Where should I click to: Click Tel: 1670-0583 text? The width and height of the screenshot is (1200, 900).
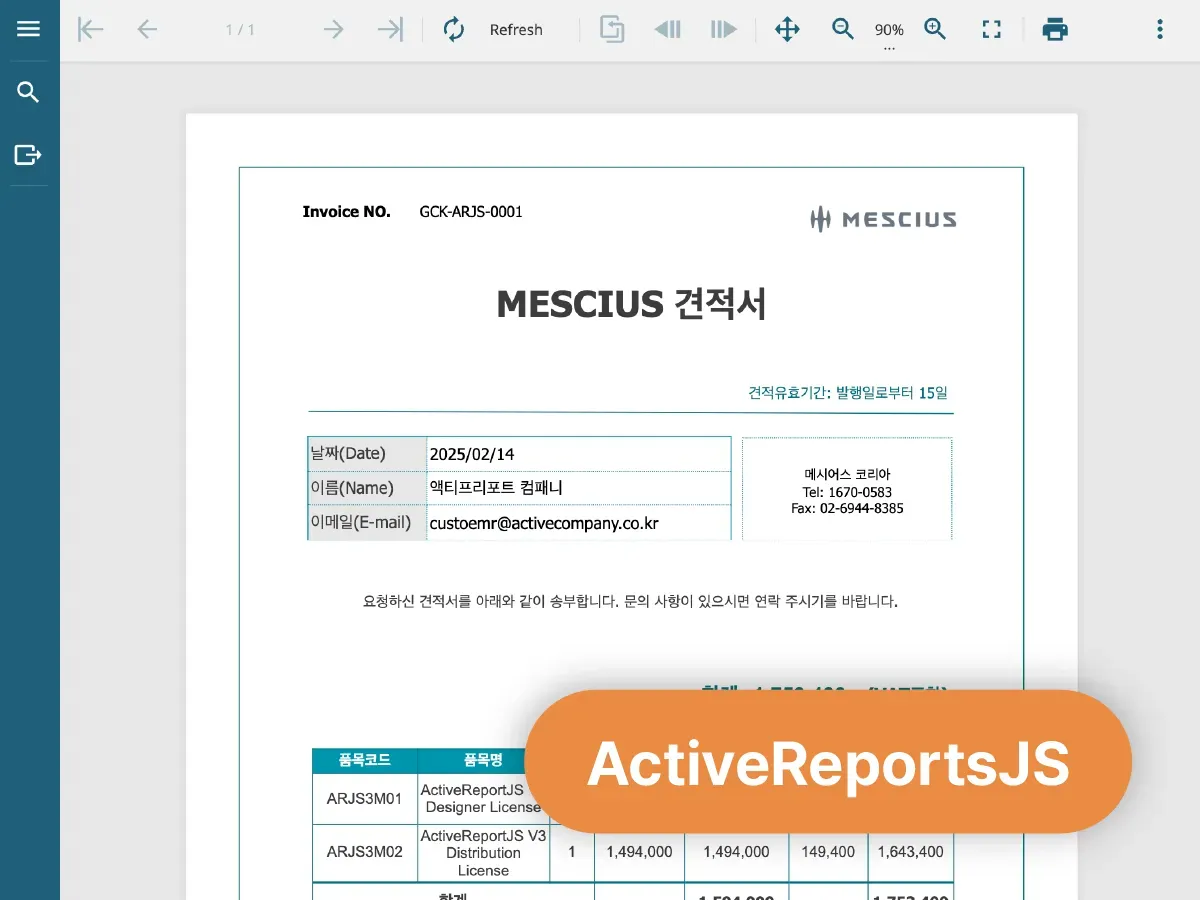click(847, 492)
